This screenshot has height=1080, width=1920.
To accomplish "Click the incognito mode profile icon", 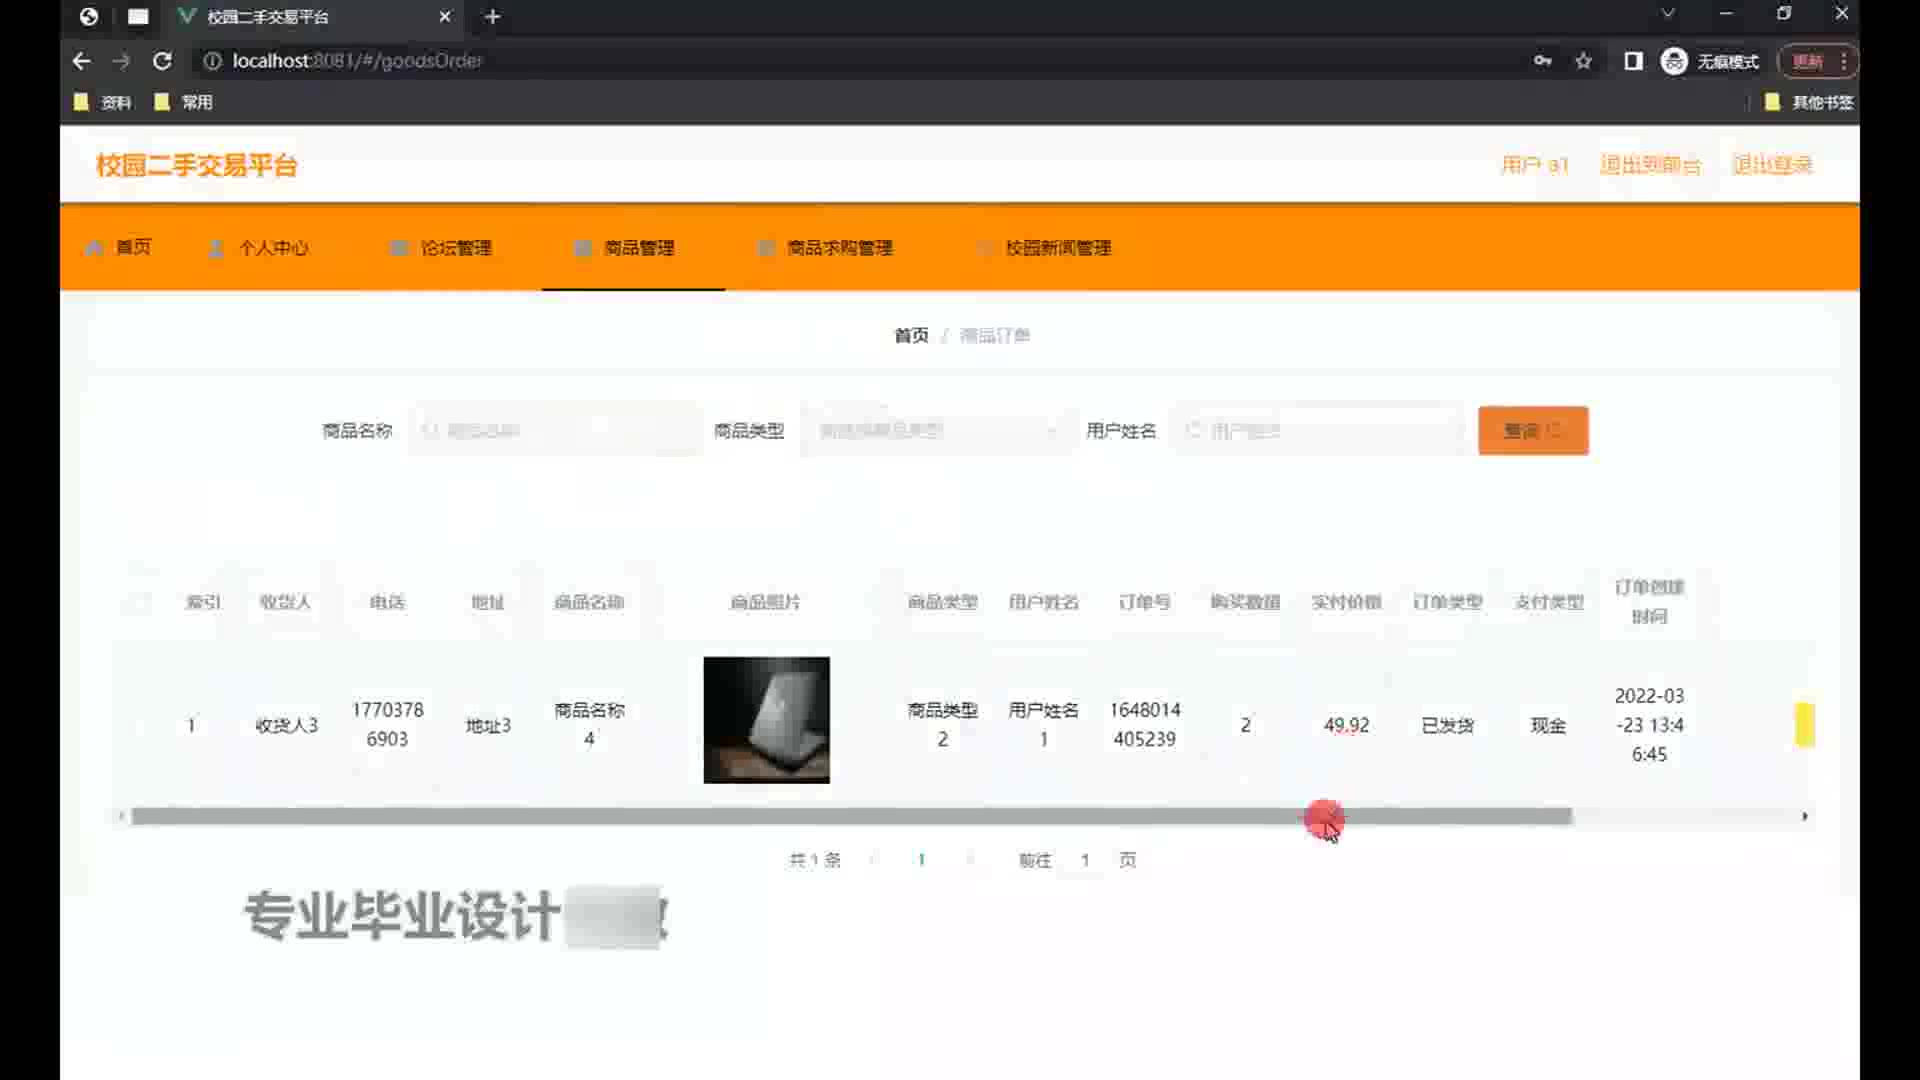I will click(x=1674, y=61).
